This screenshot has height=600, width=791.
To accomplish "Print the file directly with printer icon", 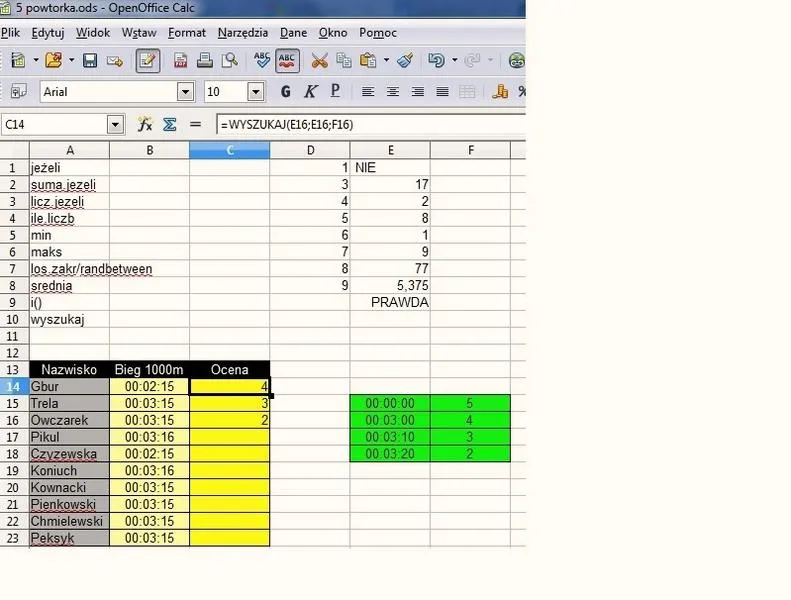I will [x=205, y=61].
